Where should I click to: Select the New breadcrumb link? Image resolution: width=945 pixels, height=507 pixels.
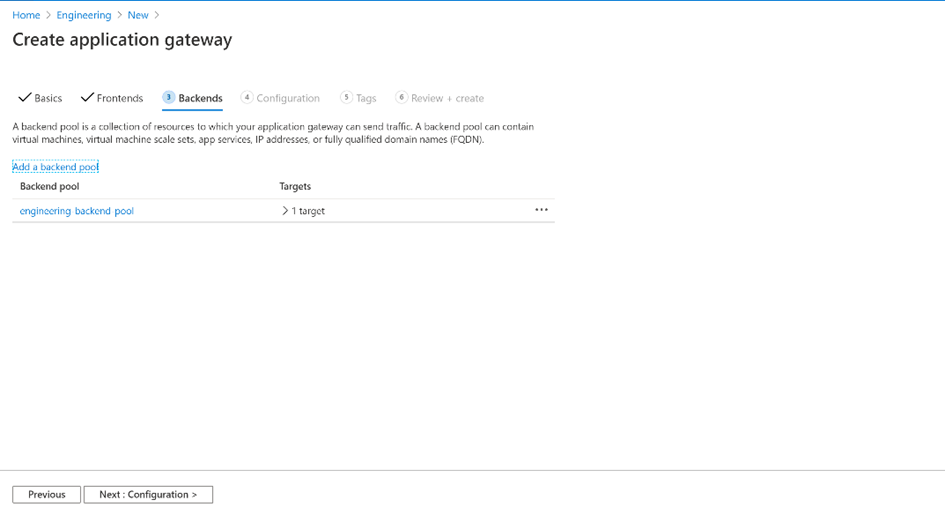(138, 15)
